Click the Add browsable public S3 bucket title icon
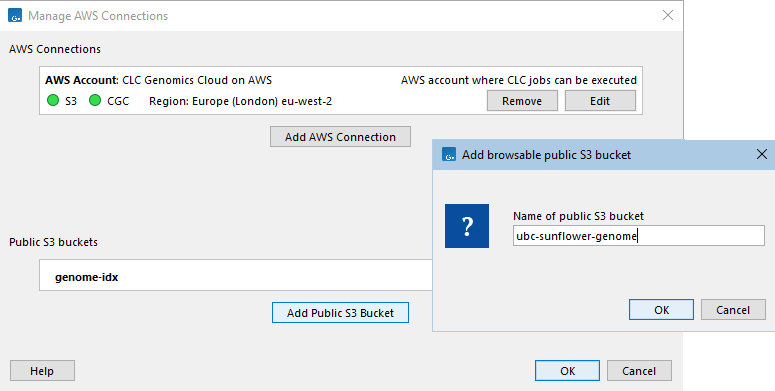This screenshot has height=391, width=775. 449,155
